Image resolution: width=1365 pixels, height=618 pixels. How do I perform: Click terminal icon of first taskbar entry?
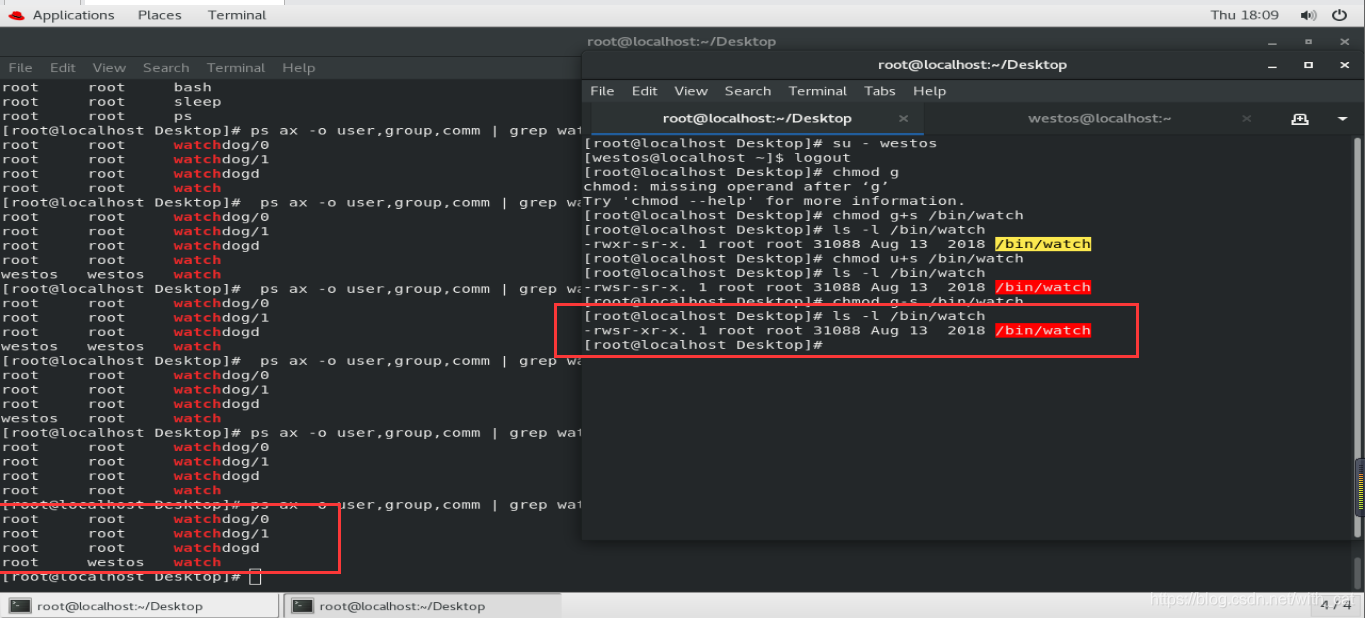(22, 606)
